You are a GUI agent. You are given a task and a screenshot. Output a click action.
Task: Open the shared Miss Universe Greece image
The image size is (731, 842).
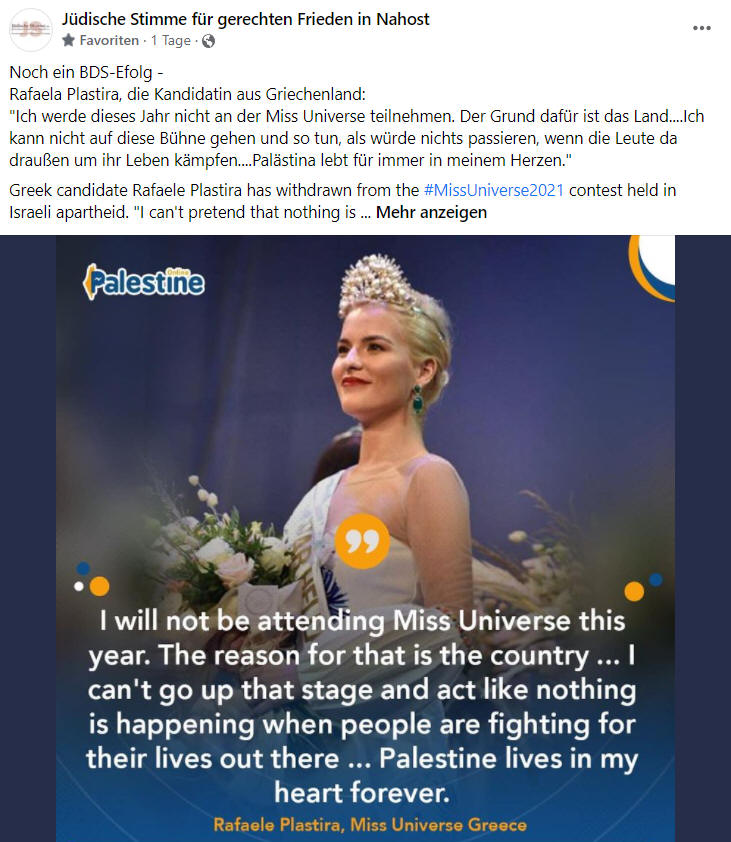click(x=365, y=539)
